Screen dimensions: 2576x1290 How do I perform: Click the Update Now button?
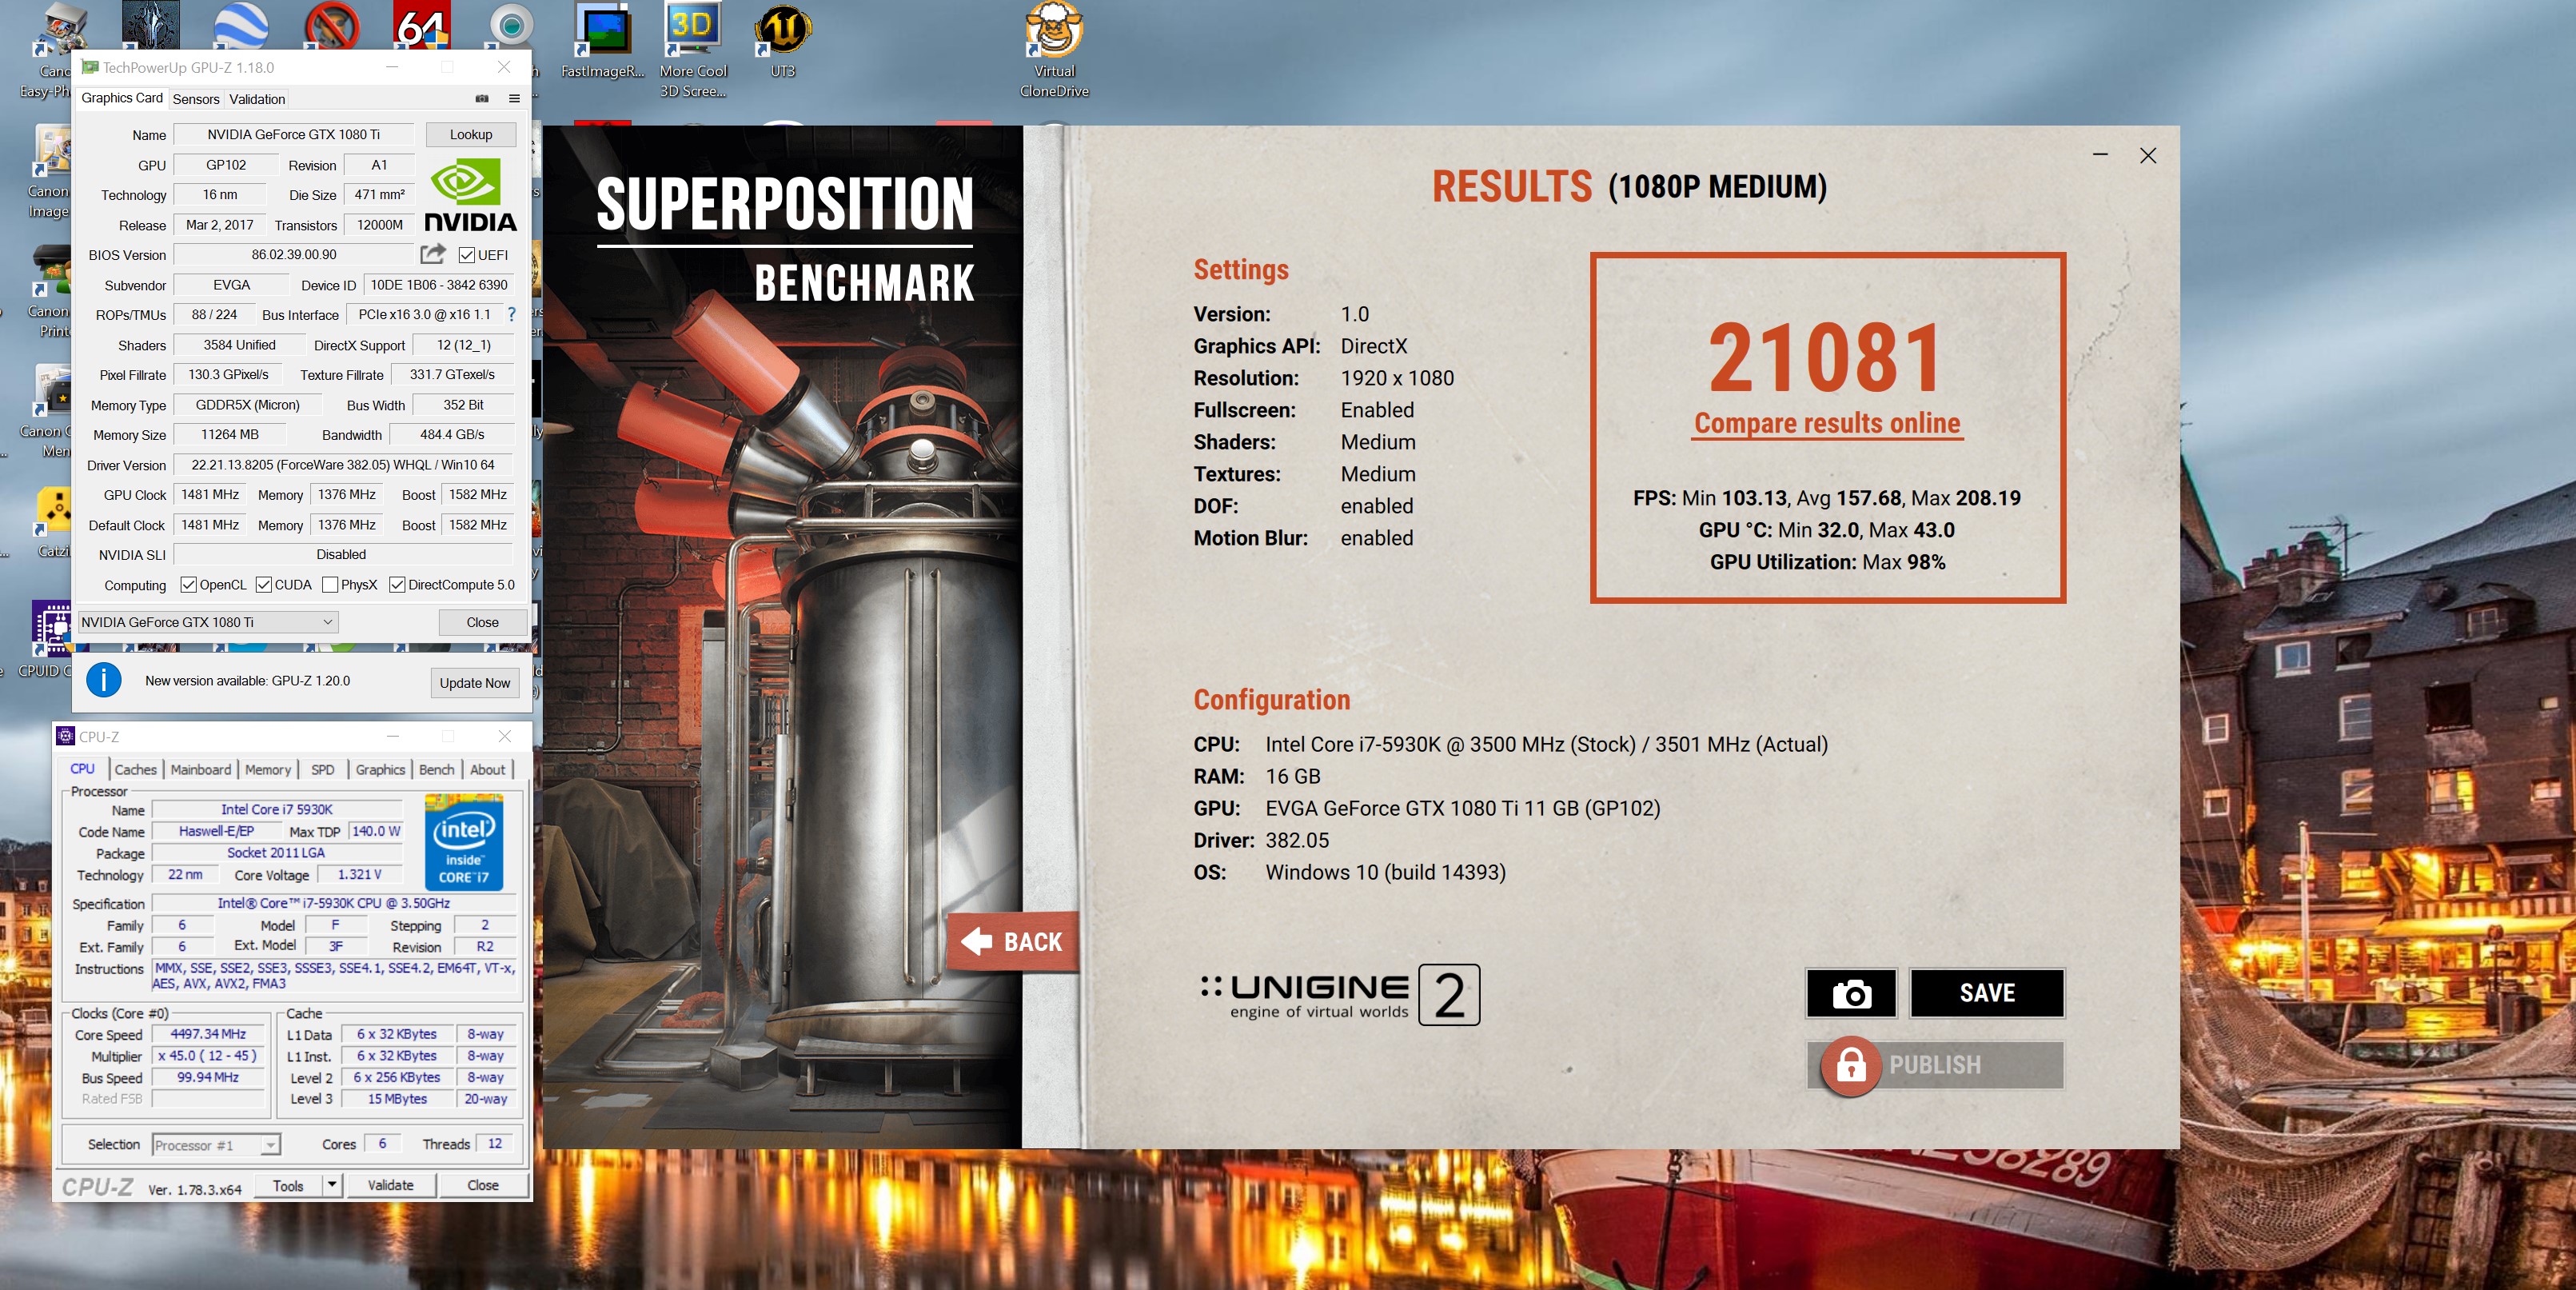(x=474, y=683)
